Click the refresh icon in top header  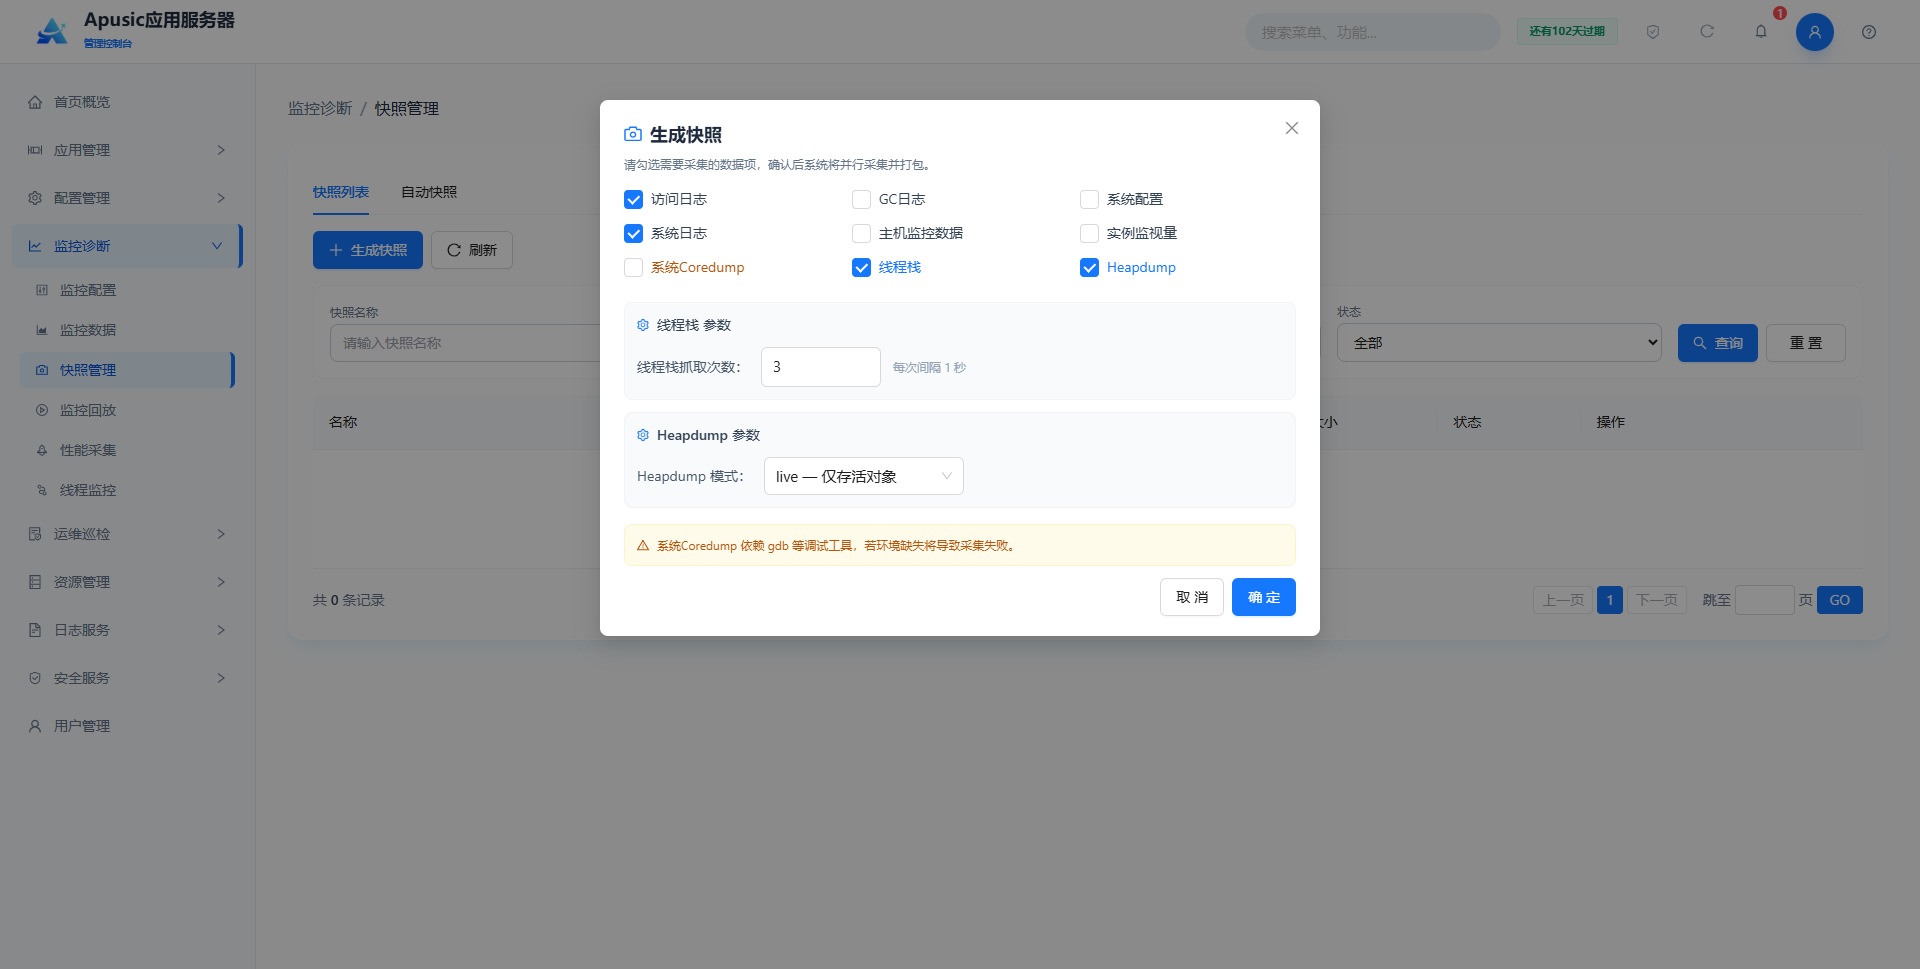(1707, 32)
